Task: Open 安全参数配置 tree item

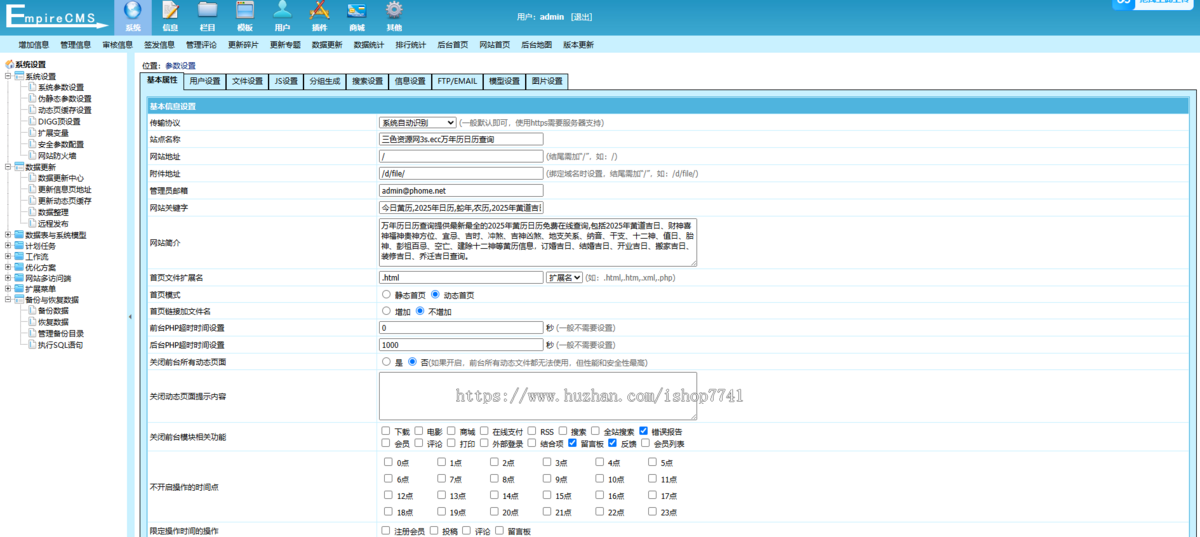Action: (x=61, y=144)
